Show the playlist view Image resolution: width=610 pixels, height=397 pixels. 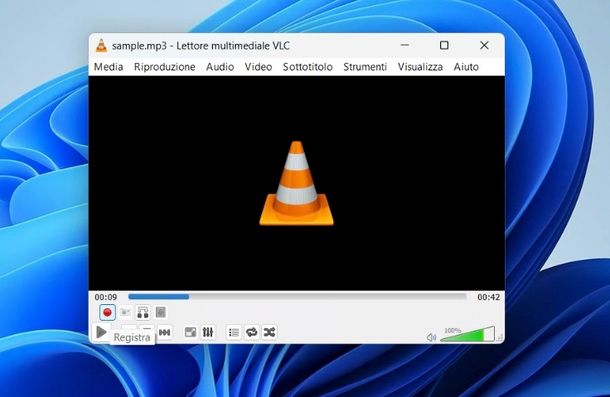[x=234, y=332]
